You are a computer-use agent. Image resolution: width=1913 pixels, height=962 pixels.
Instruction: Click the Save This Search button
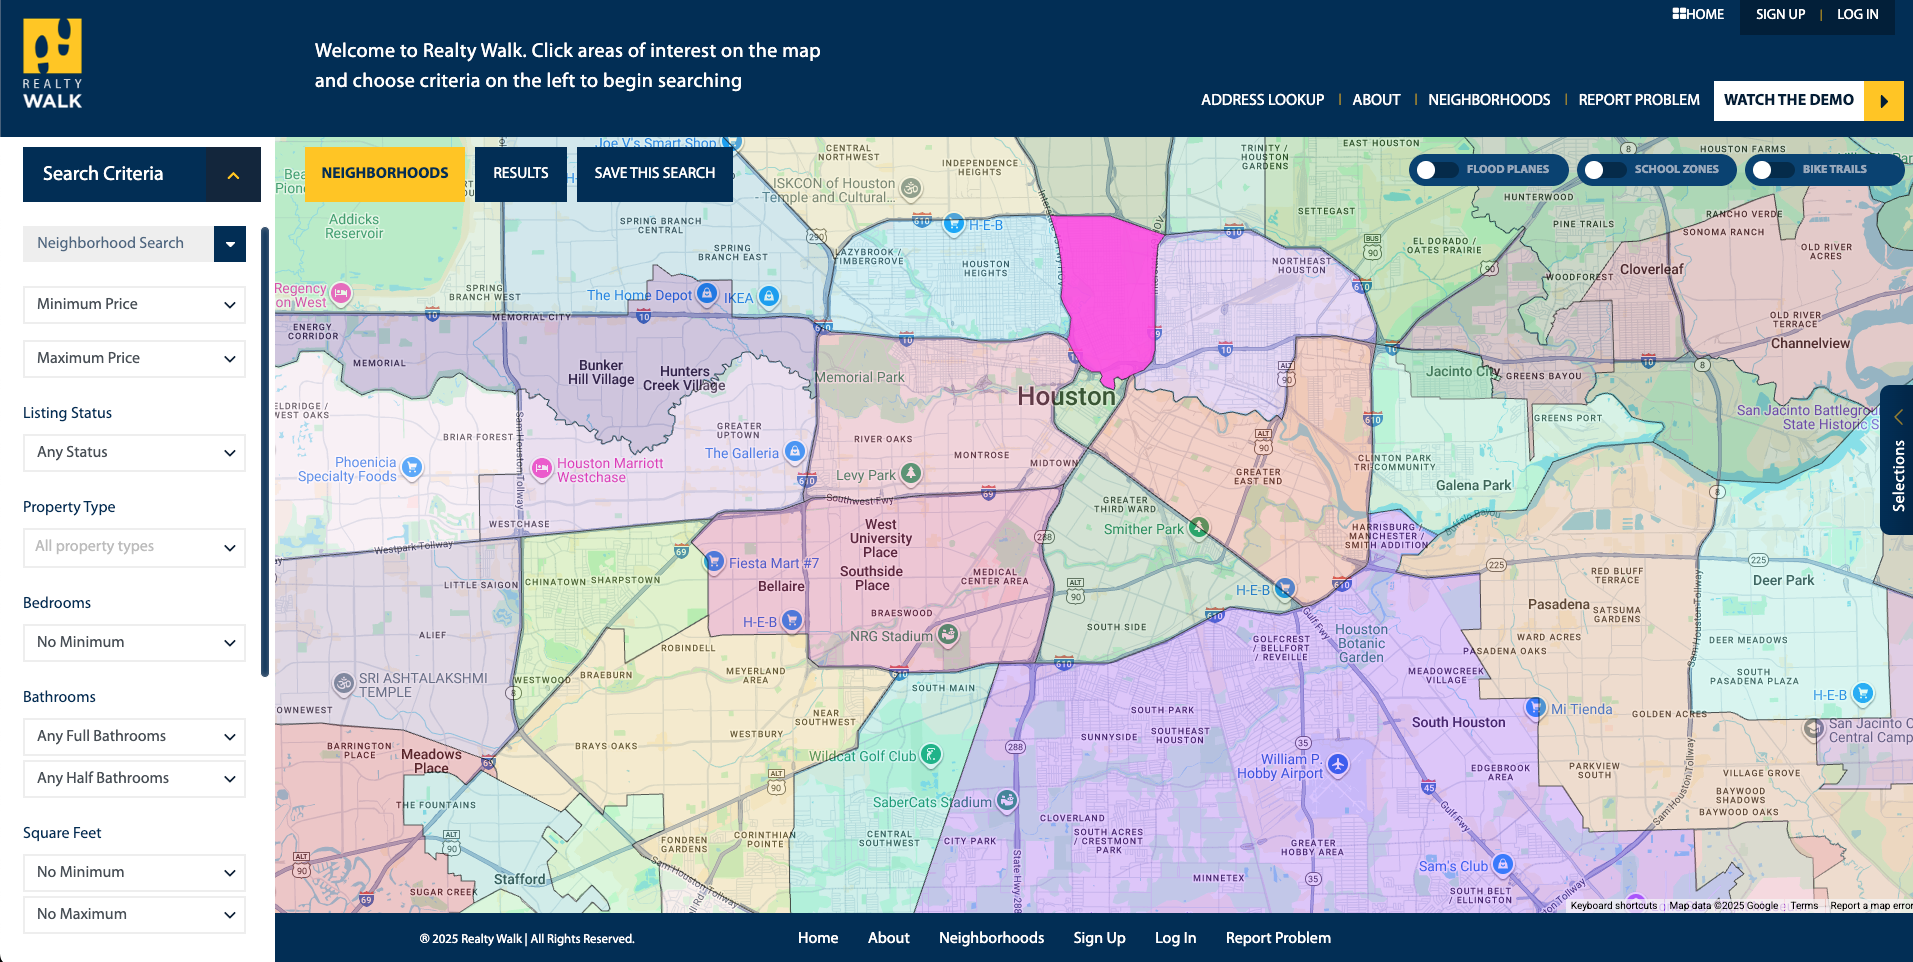pos(654,174)
